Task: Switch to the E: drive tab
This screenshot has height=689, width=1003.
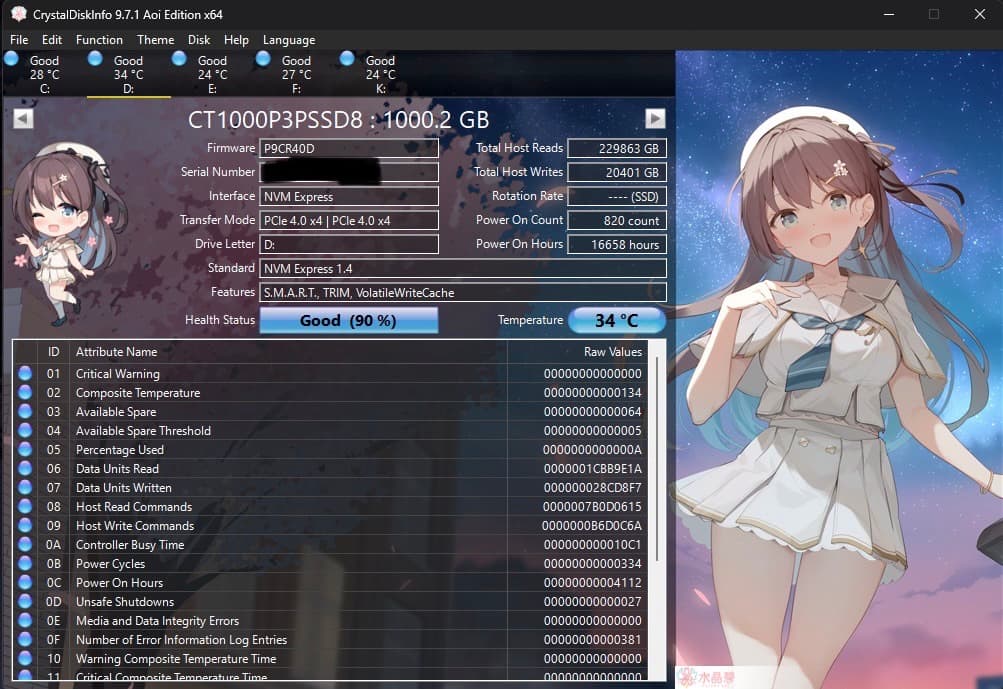Action: (212, 74)
